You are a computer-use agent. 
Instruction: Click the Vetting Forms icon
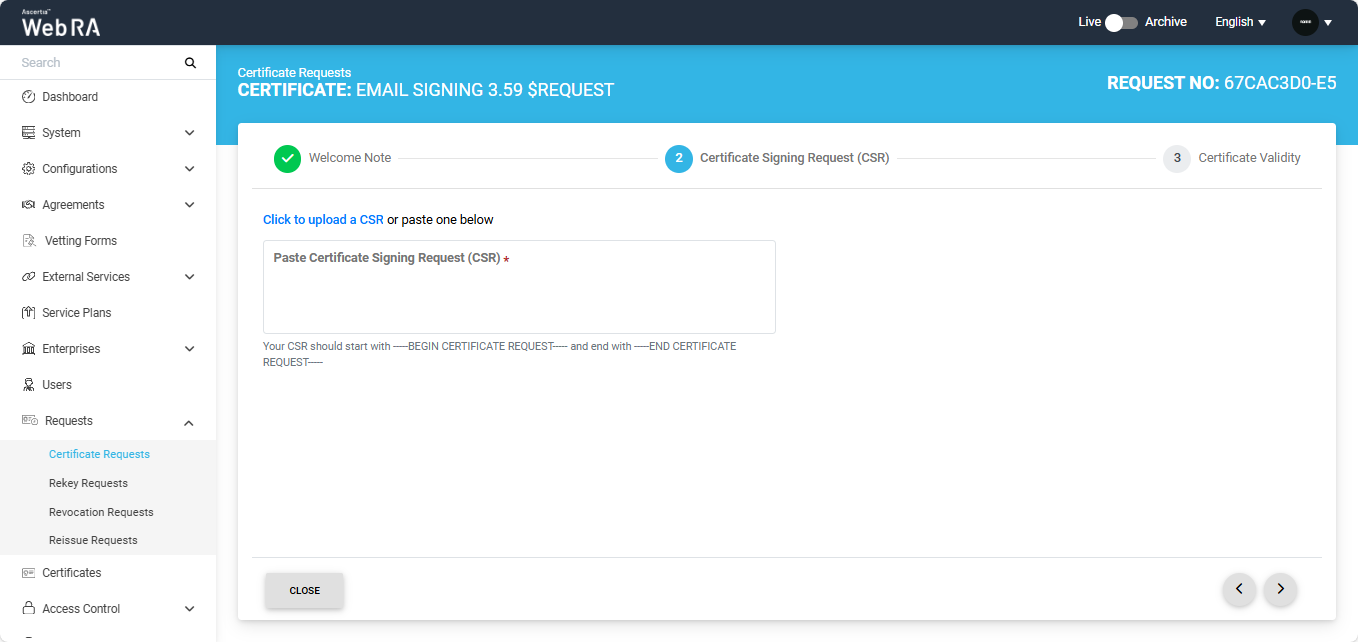pyautogui.click(x=29, y=241)
